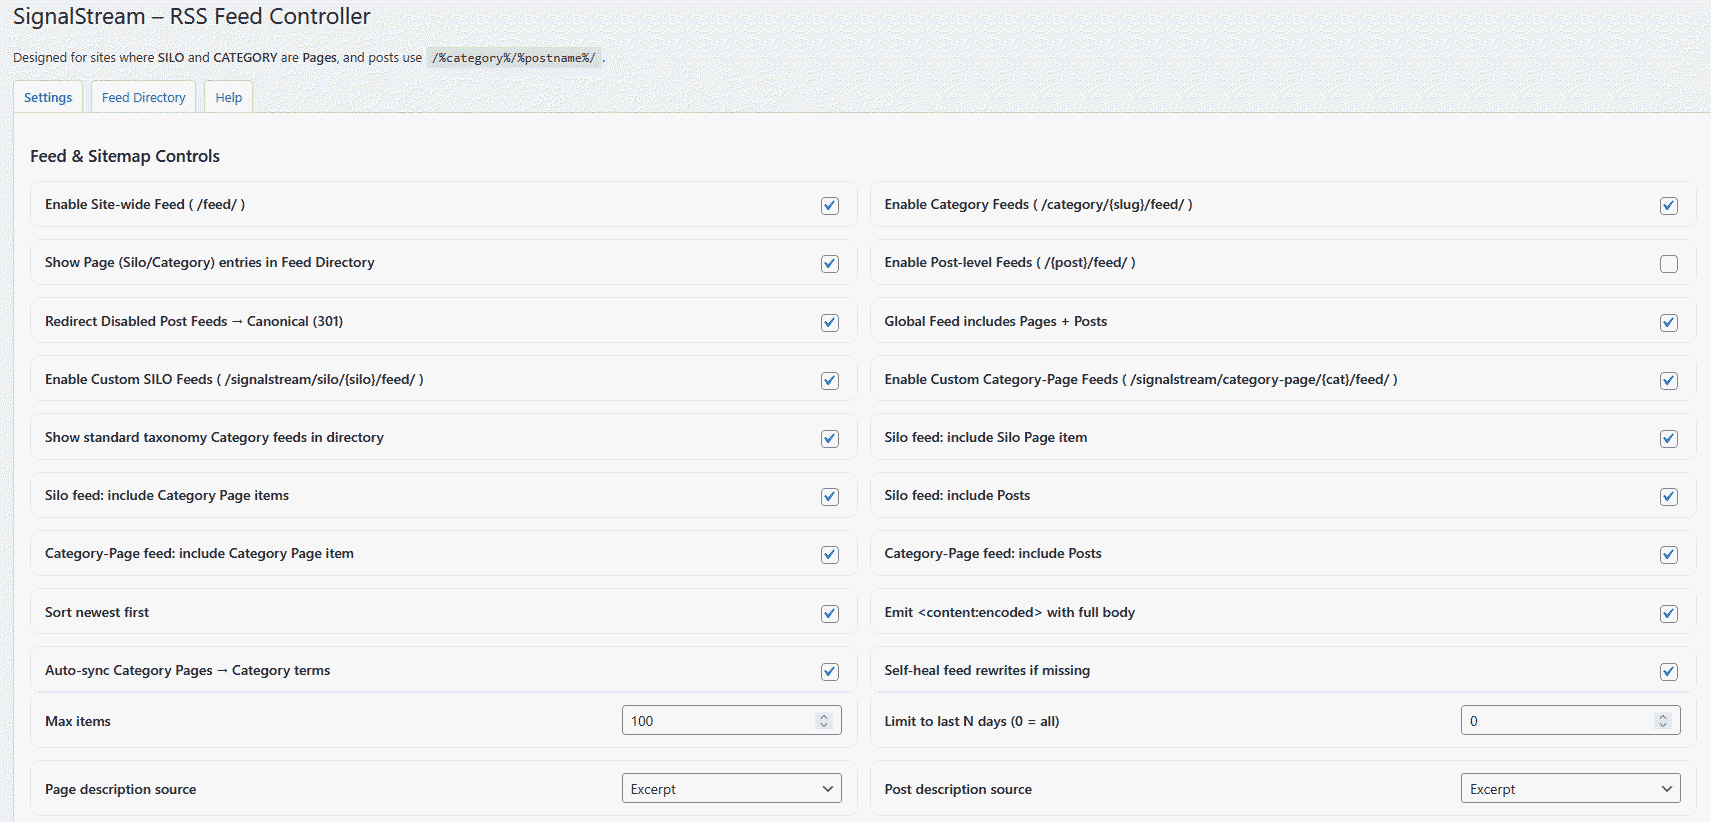Click the Max items stepper arrows
This screenshot has width=1711, height=822.
pos(824,721)
